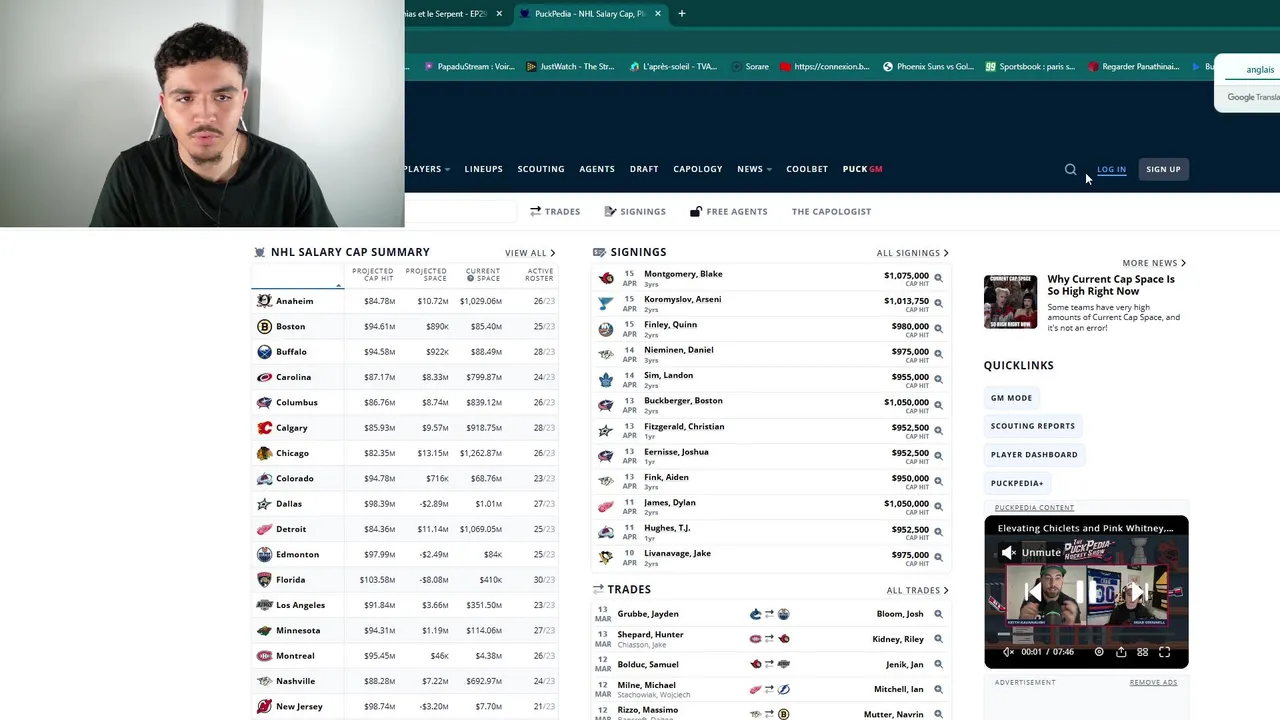1280x720 pixels.
Task: Open All Signings list
Action: pos(912,253)
